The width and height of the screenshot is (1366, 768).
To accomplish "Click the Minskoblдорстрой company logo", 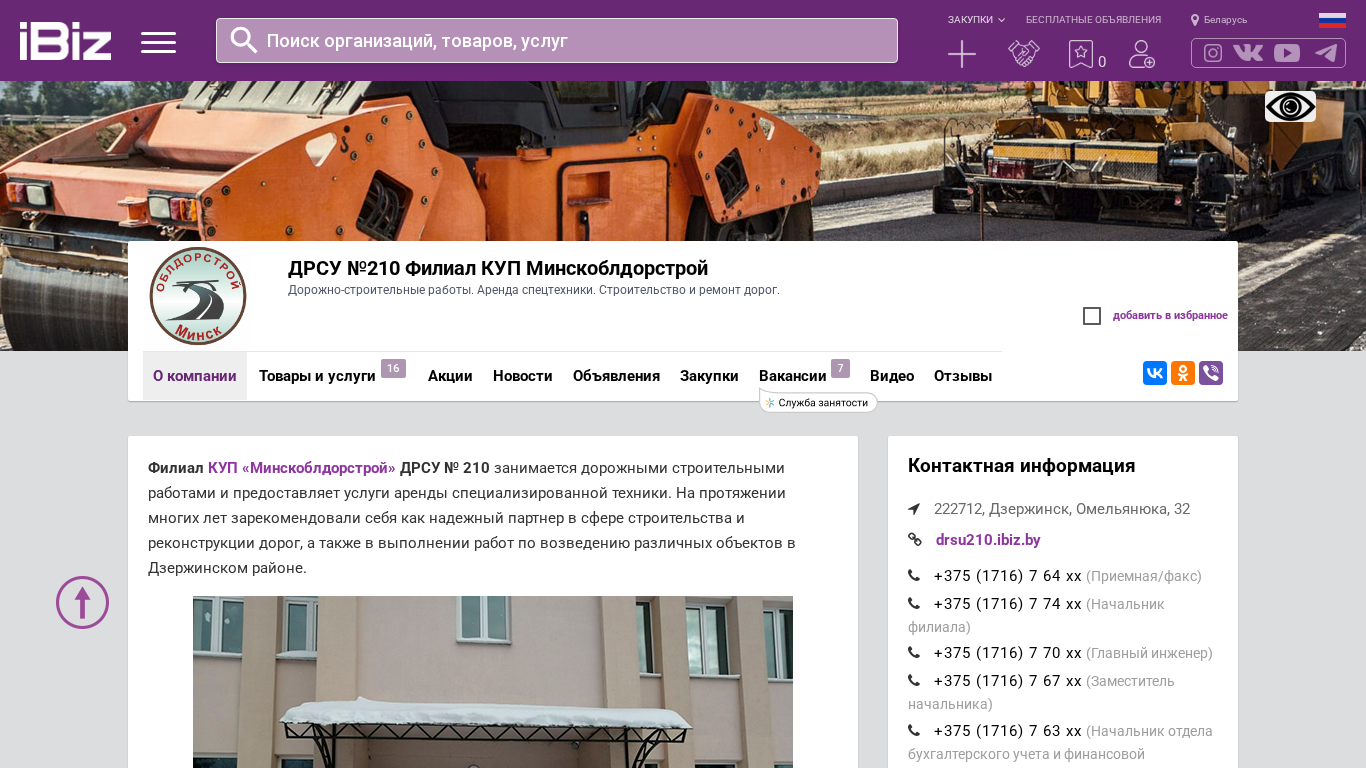I will 198,297.
